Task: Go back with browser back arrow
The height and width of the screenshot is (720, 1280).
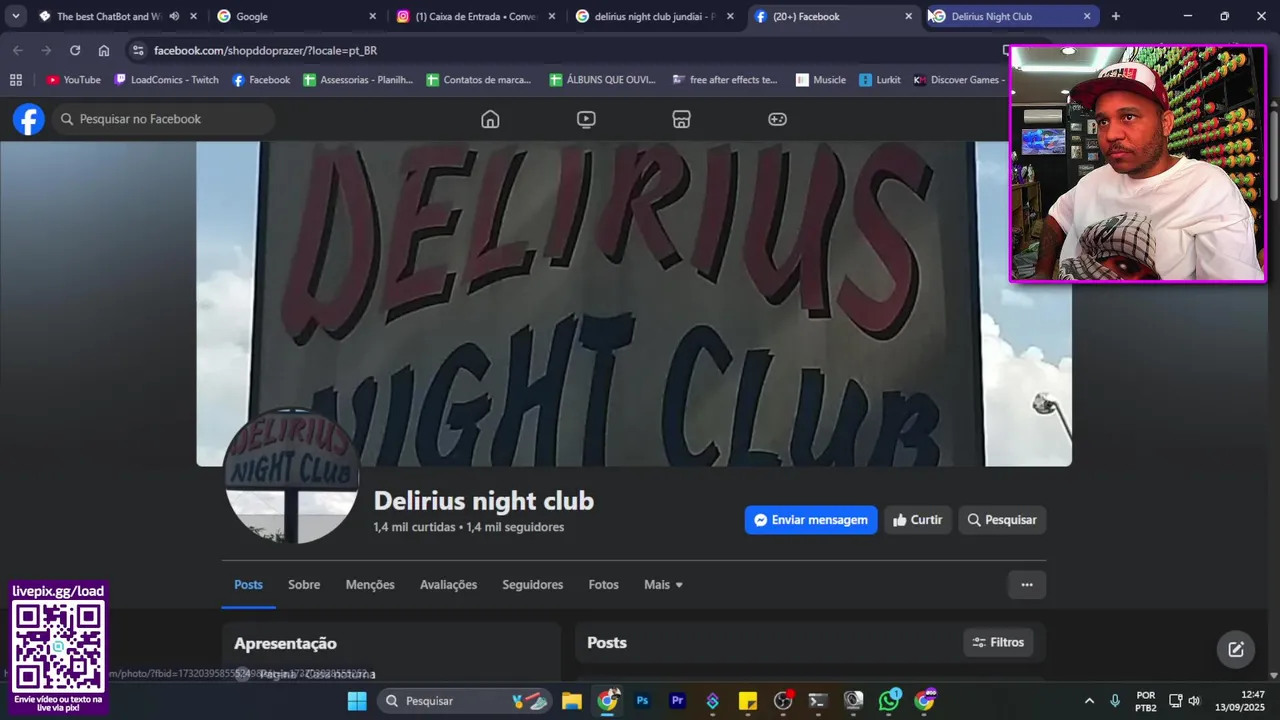Action: [x=17, y=50]
